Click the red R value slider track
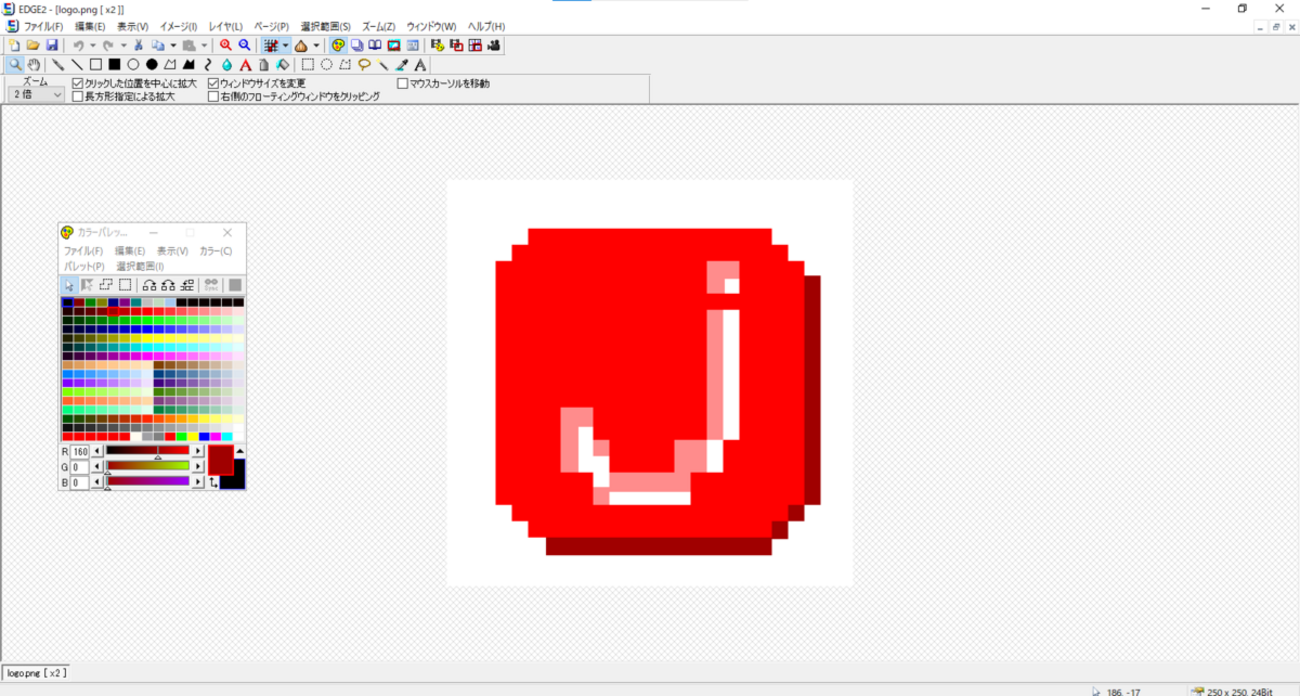This screenshot has width=1300, height=696. (147, 451)
